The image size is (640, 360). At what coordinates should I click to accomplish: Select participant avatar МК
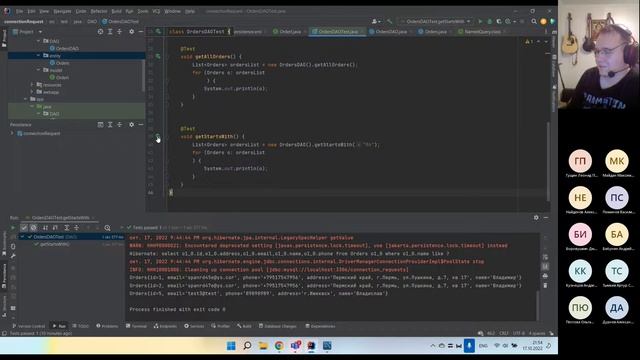(x=616, y=161)
